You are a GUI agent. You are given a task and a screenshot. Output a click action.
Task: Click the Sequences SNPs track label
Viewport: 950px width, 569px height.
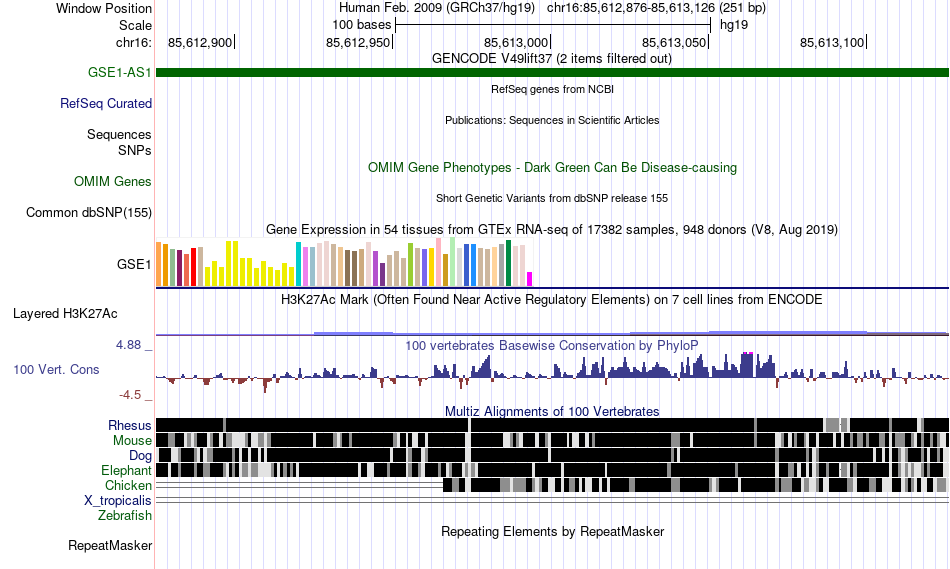[119, 142]
